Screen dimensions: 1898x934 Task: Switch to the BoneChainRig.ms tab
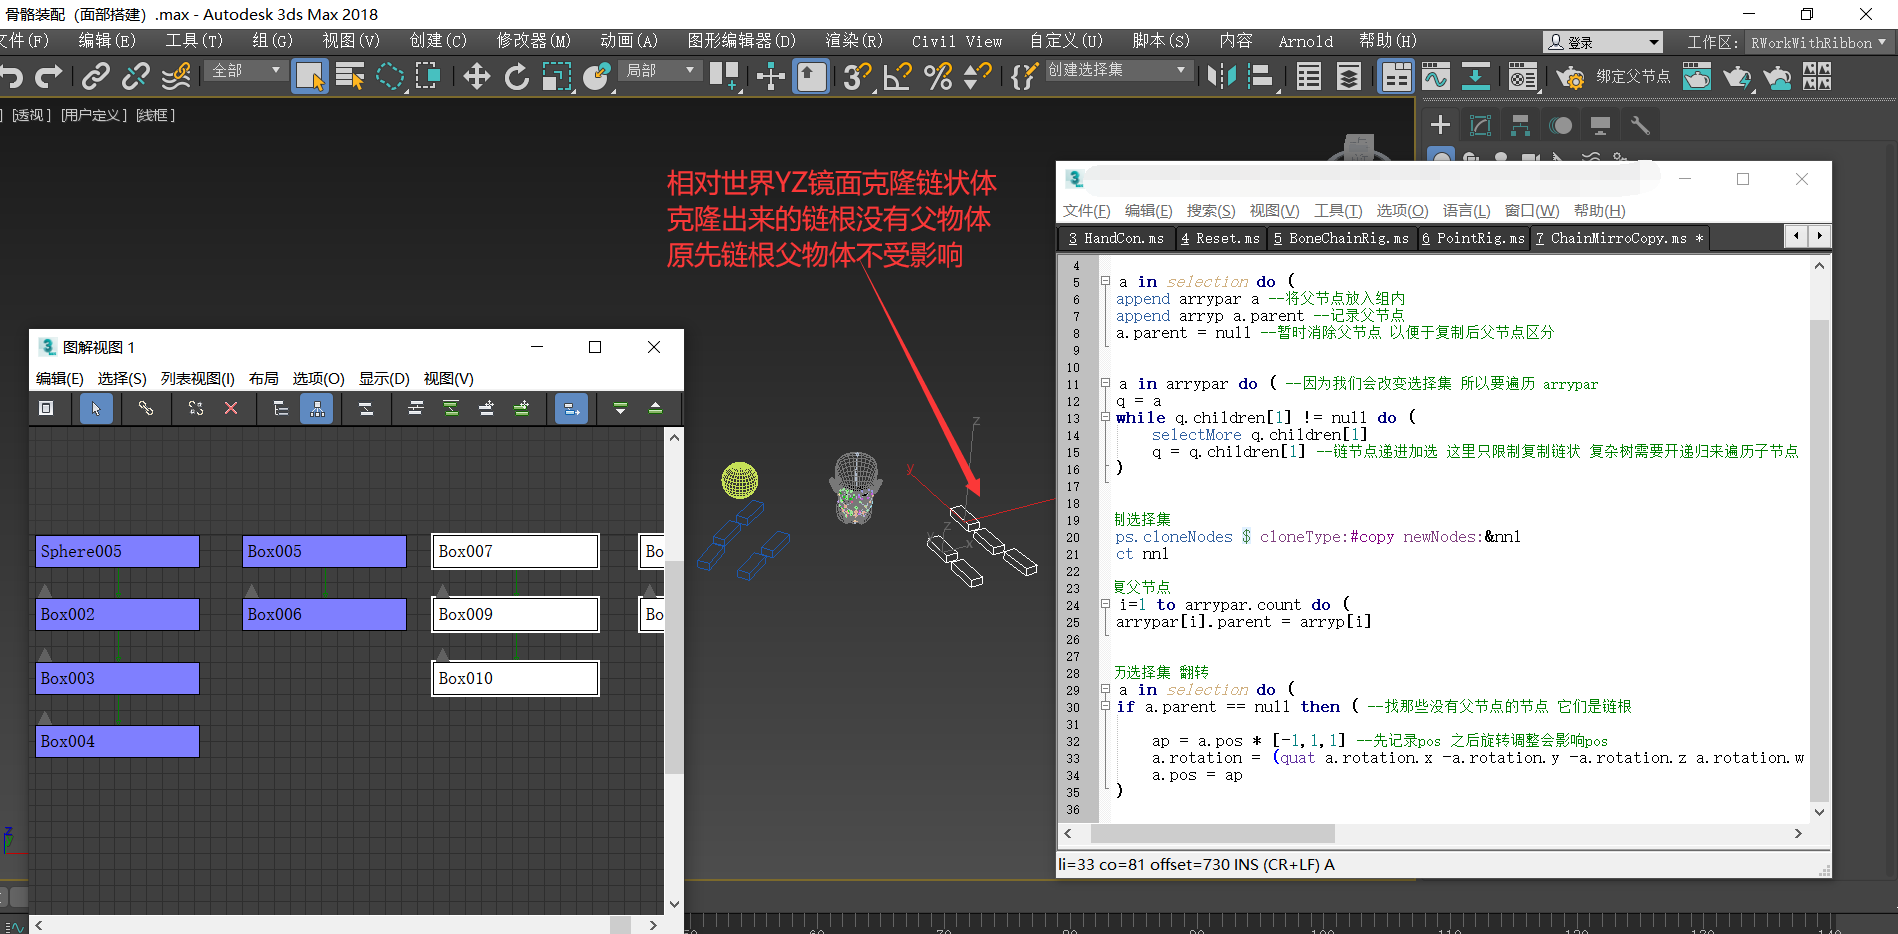[1341, 238]
